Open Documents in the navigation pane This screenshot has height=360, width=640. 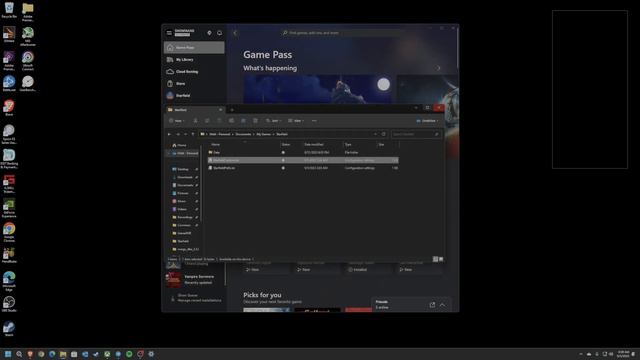pos(185,185)
